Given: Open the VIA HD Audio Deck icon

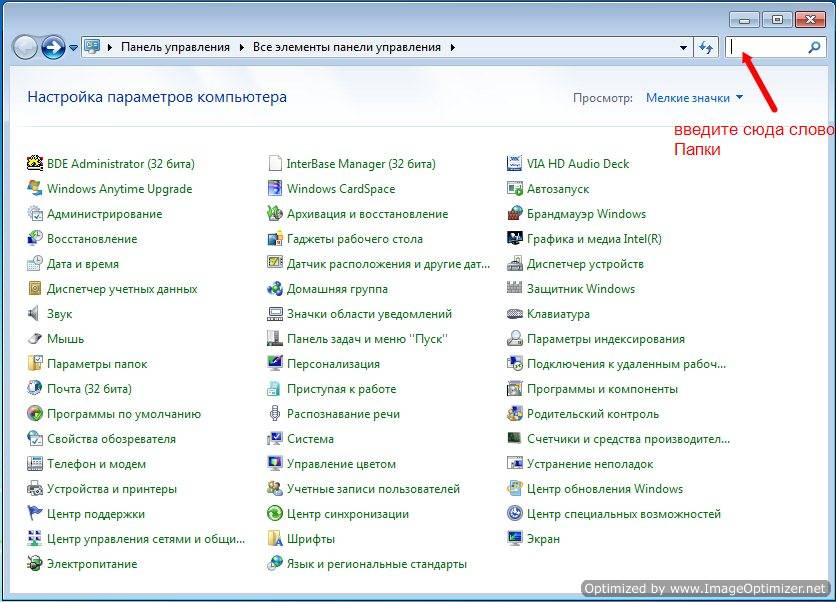Looking at the screenshot, I should [x=515, y=163].
